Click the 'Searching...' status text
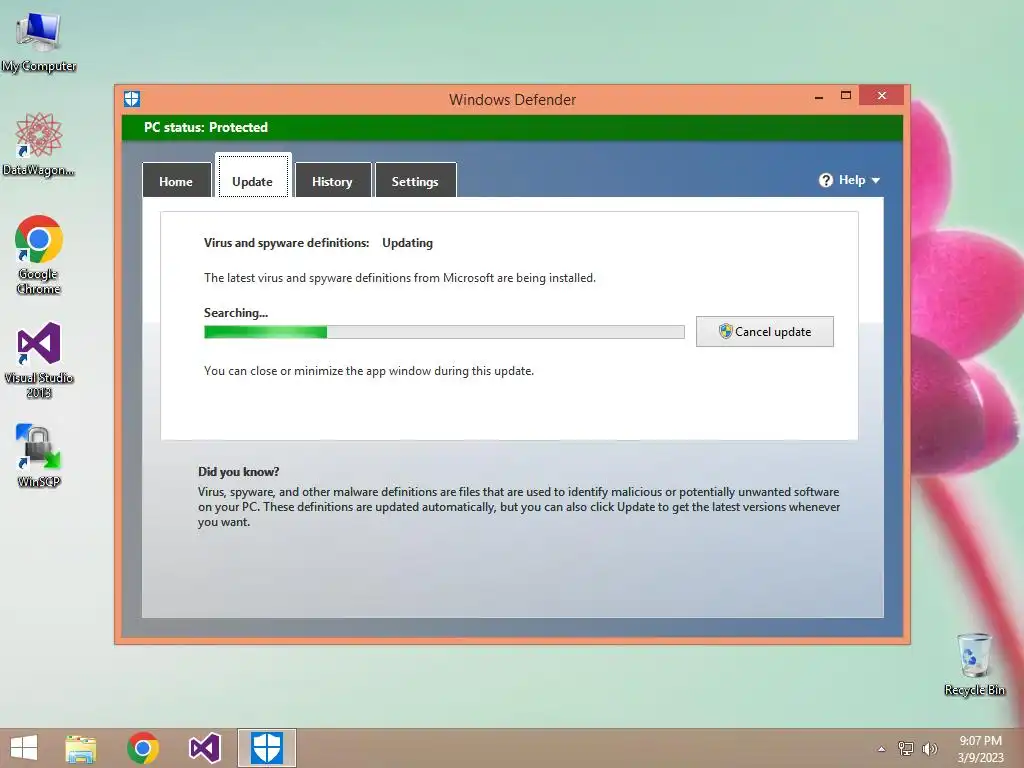Screen dimensions: 1024x768 pos(236,313)
